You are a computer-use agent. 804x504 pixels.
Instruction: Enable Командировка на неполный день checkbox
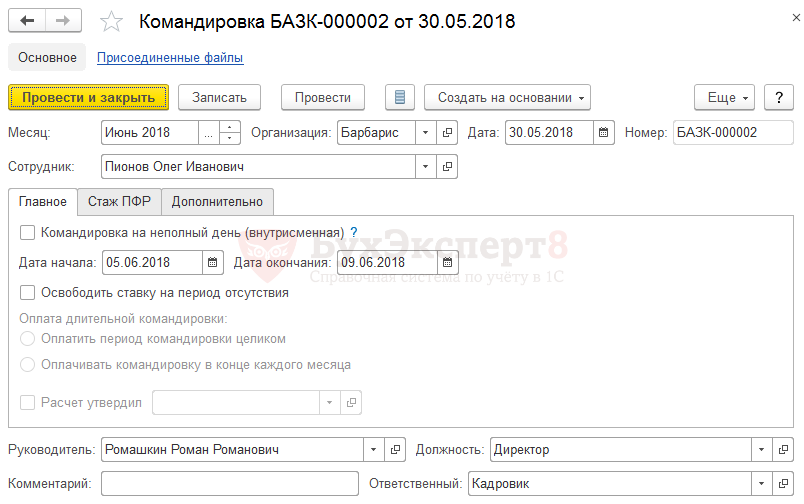pos(28,232)
